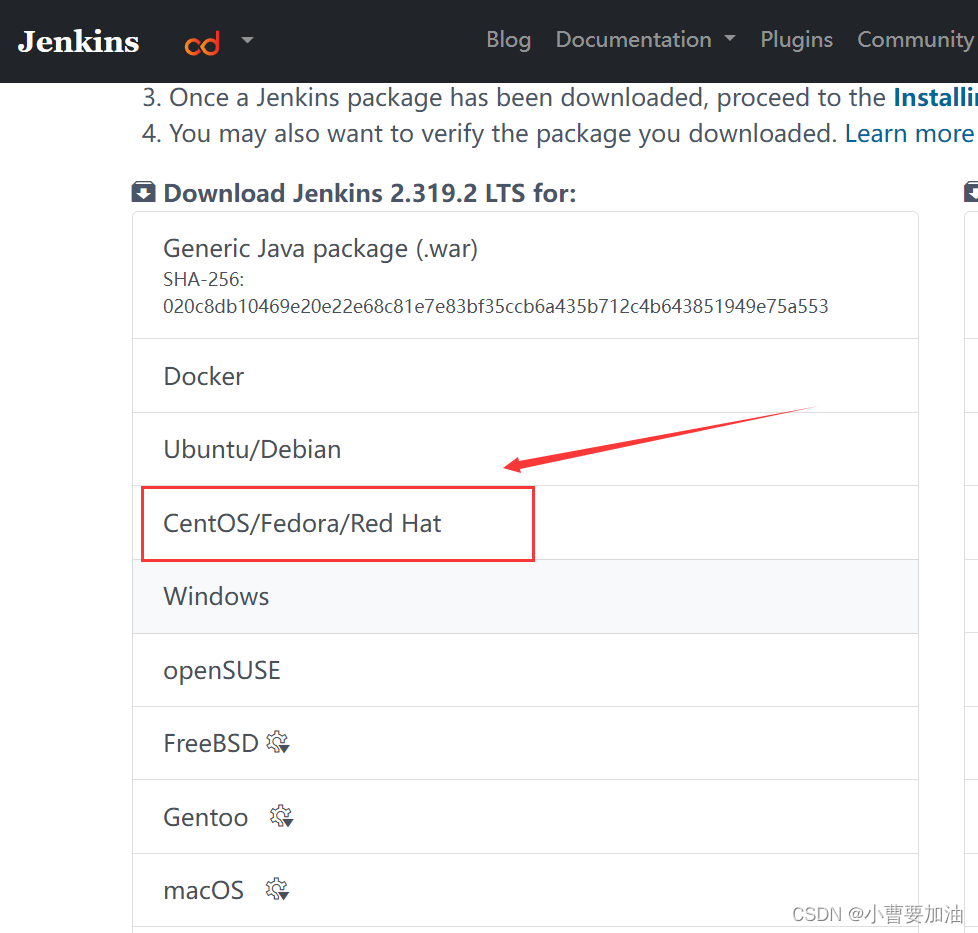
Task: Go to the Plugins page
Action: (796, 39)
